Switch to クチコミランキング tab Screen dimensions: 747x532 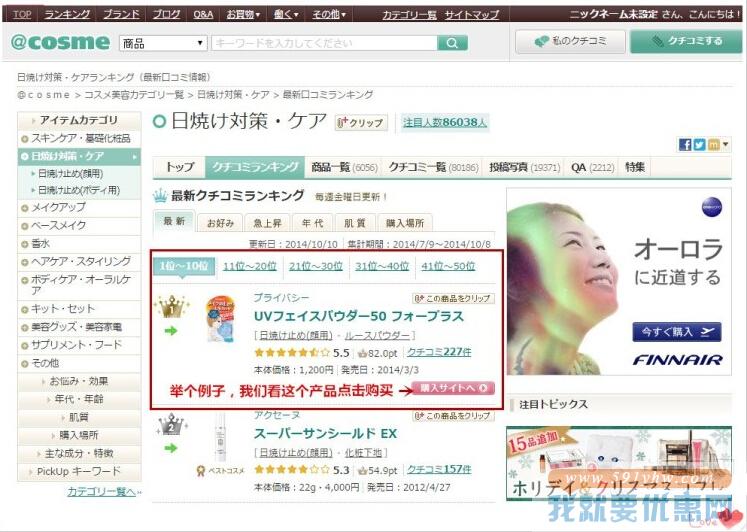[x=255, y=167]
